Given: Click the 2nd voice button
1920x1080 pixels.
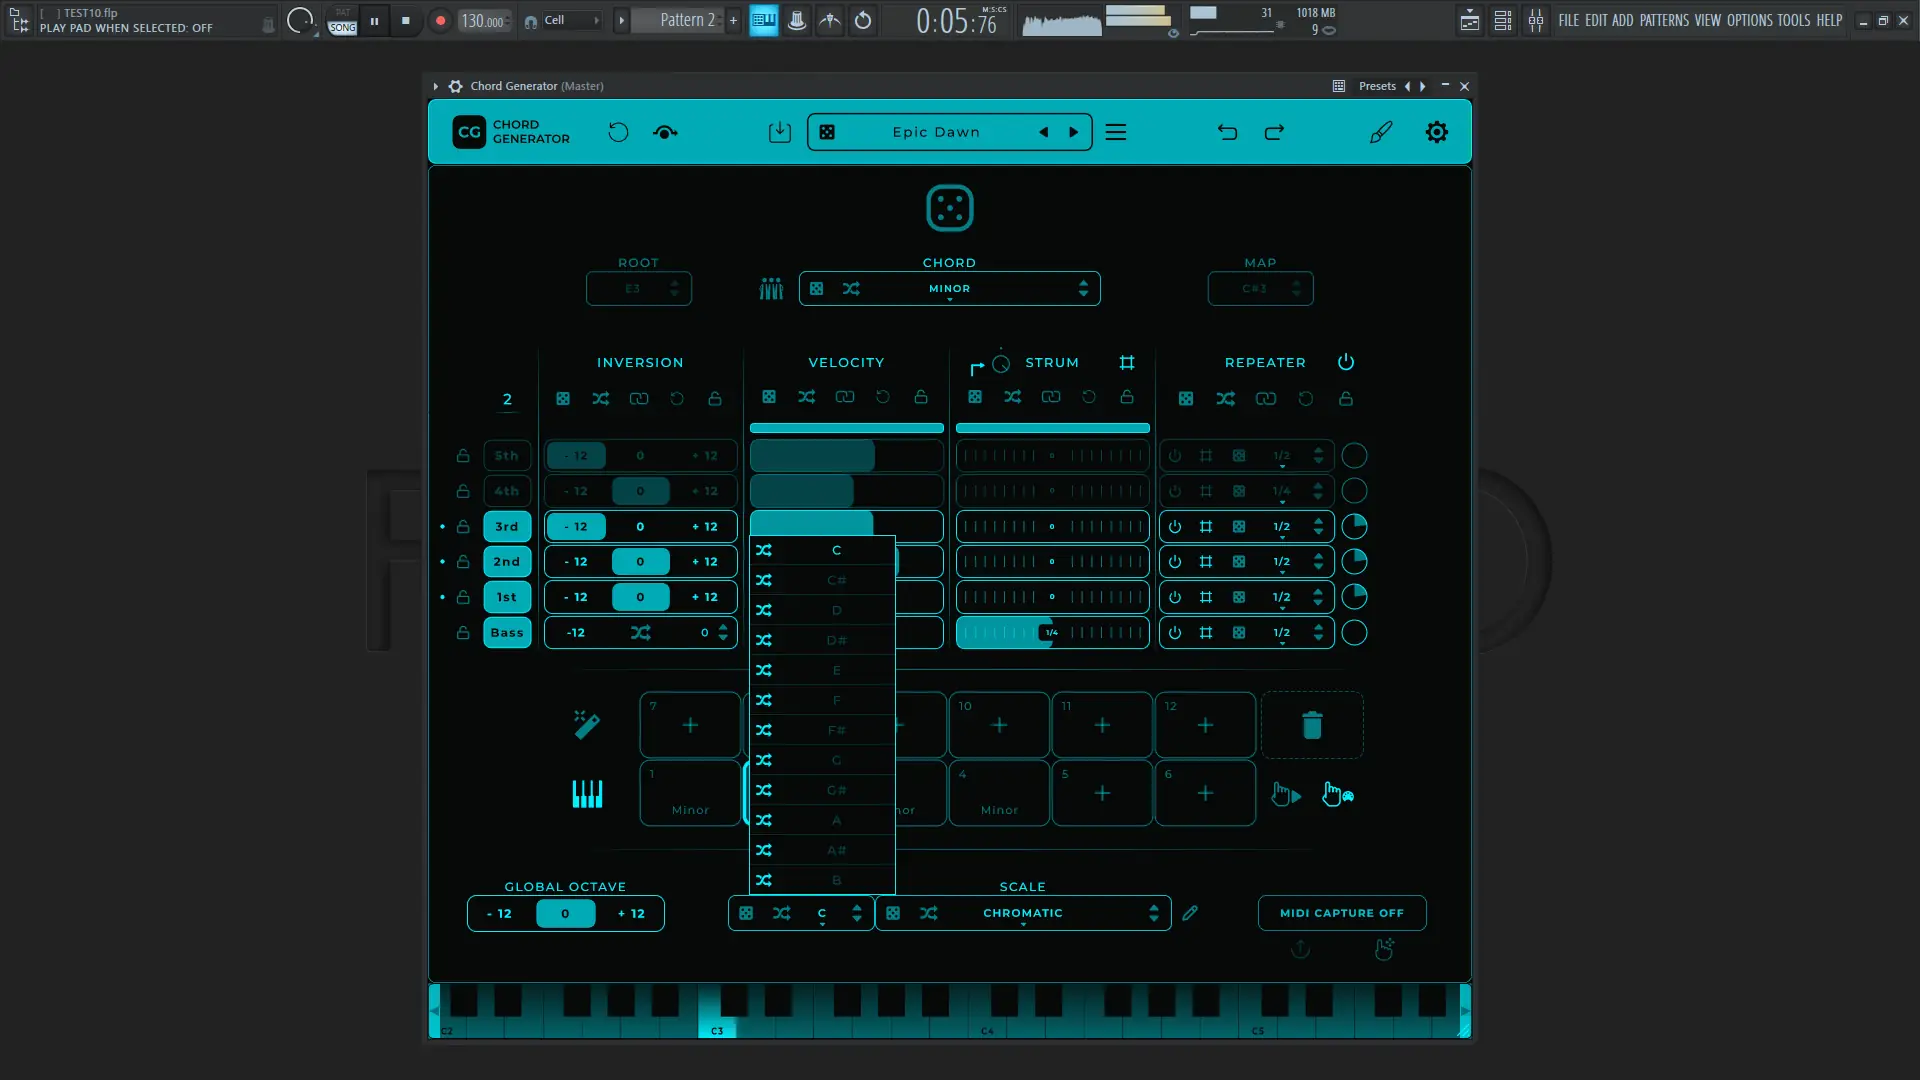Looking at the screenshot, I should pyautogui.click(x=507, y=562).
